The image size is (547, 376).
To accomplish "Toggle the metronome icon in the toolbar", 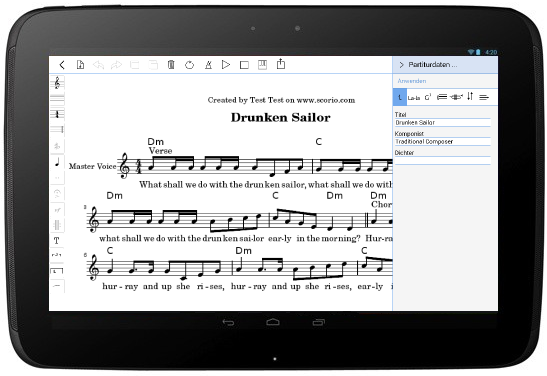I will click(x=208, y=65).
